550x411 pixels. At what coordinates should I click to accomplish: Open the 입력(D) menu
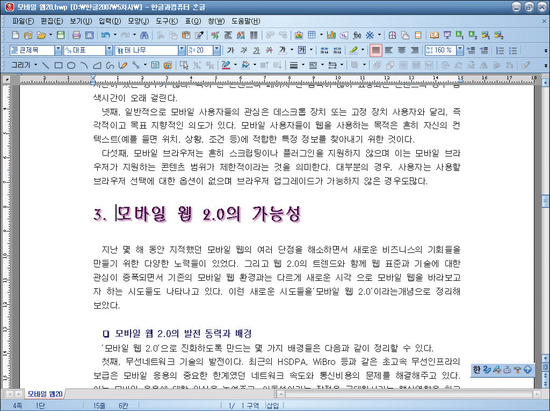pos(110,21)
